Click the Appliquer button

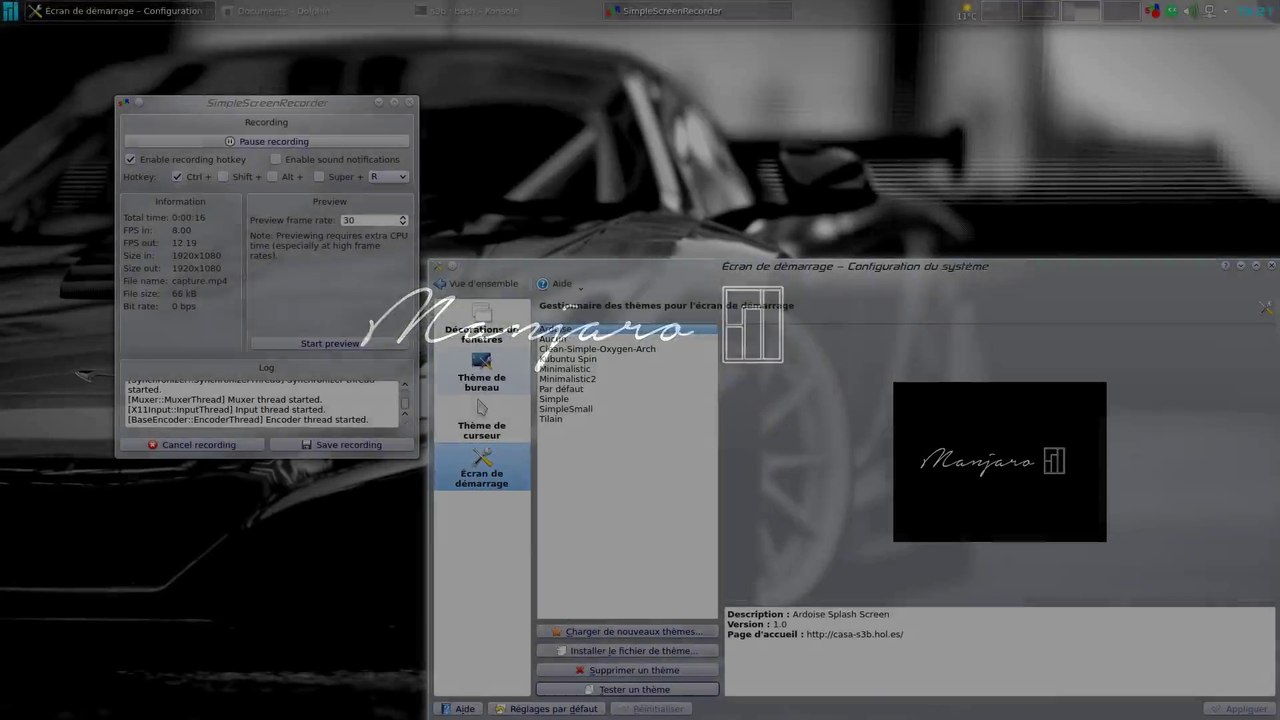(x=1239, y=709)
